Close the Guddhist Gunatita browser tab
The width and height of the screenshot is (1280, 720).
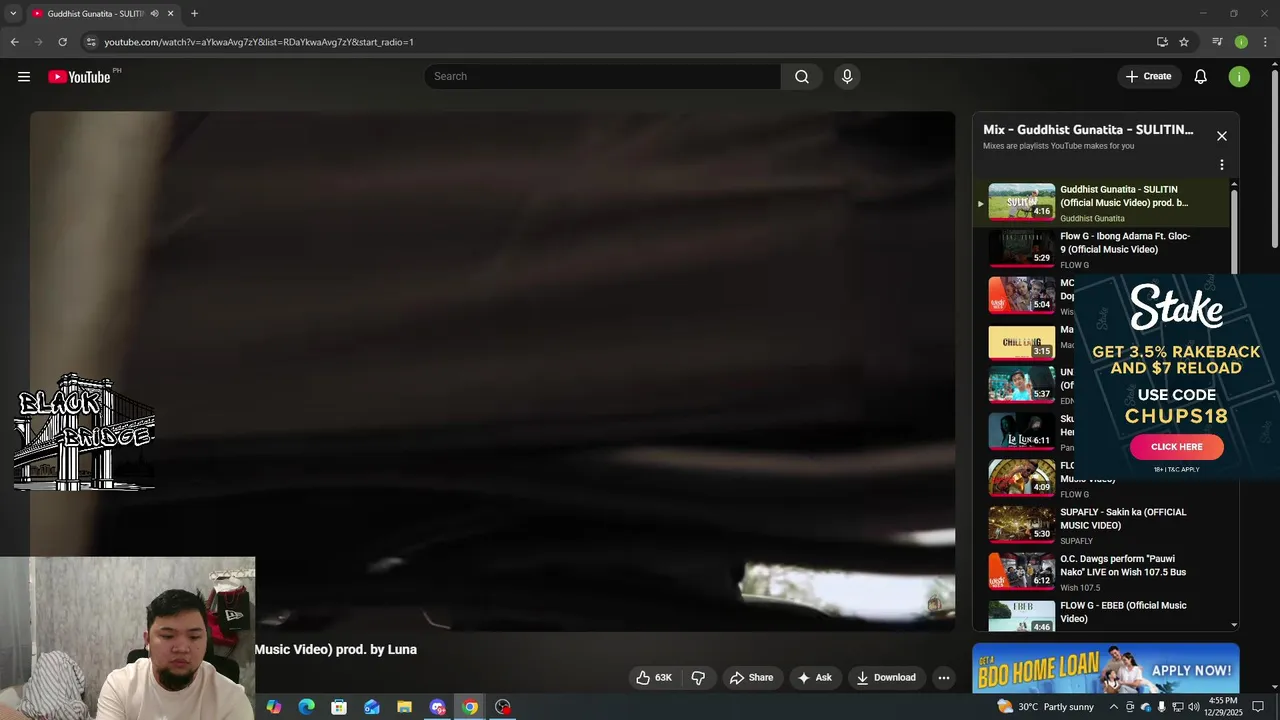pos(170,14)
